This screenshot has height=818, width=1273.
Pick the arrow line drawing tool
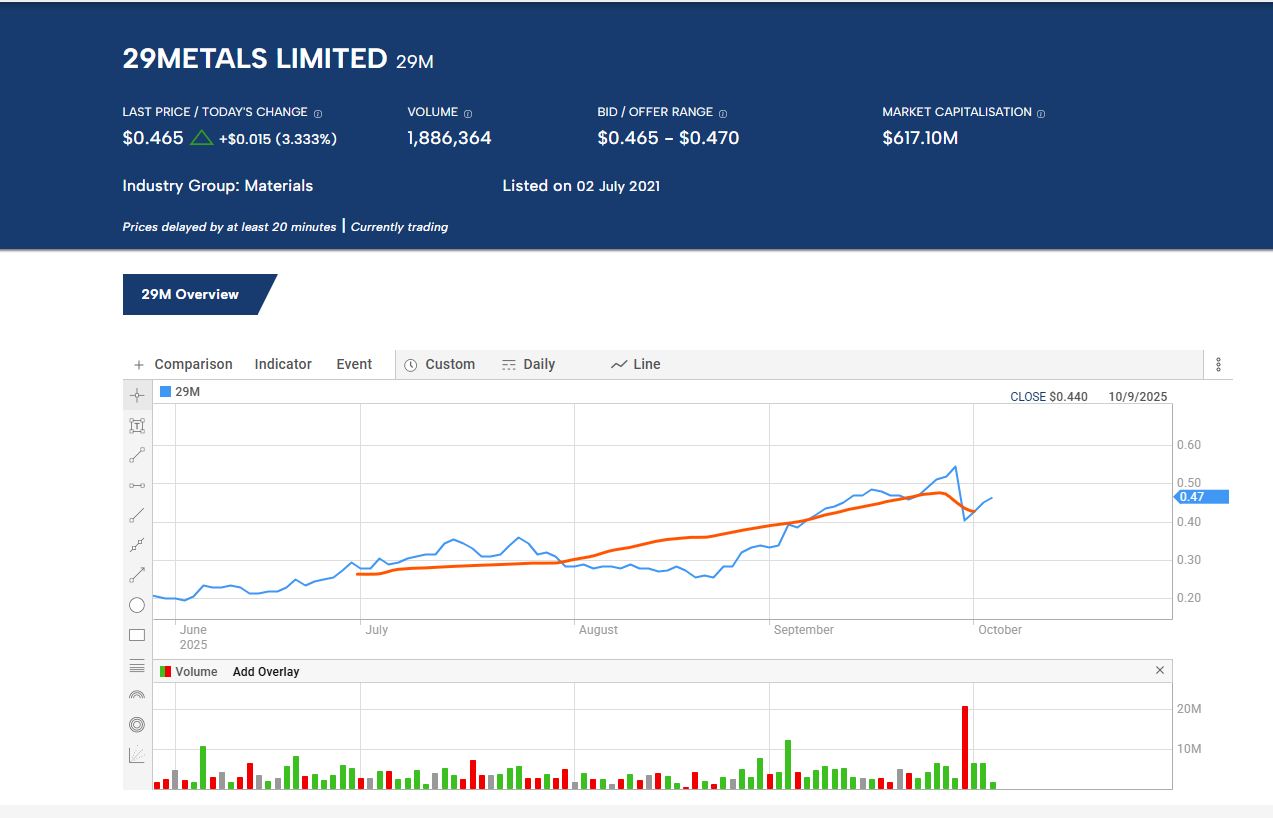137,575
